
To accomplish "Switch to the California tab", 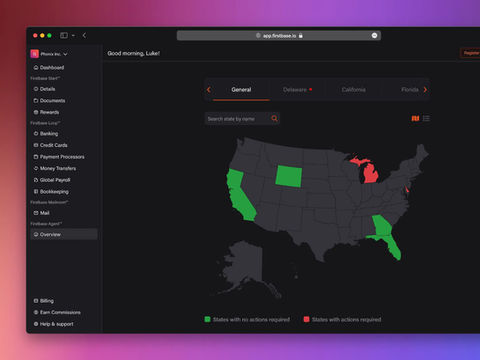I will tap(354, 89).
